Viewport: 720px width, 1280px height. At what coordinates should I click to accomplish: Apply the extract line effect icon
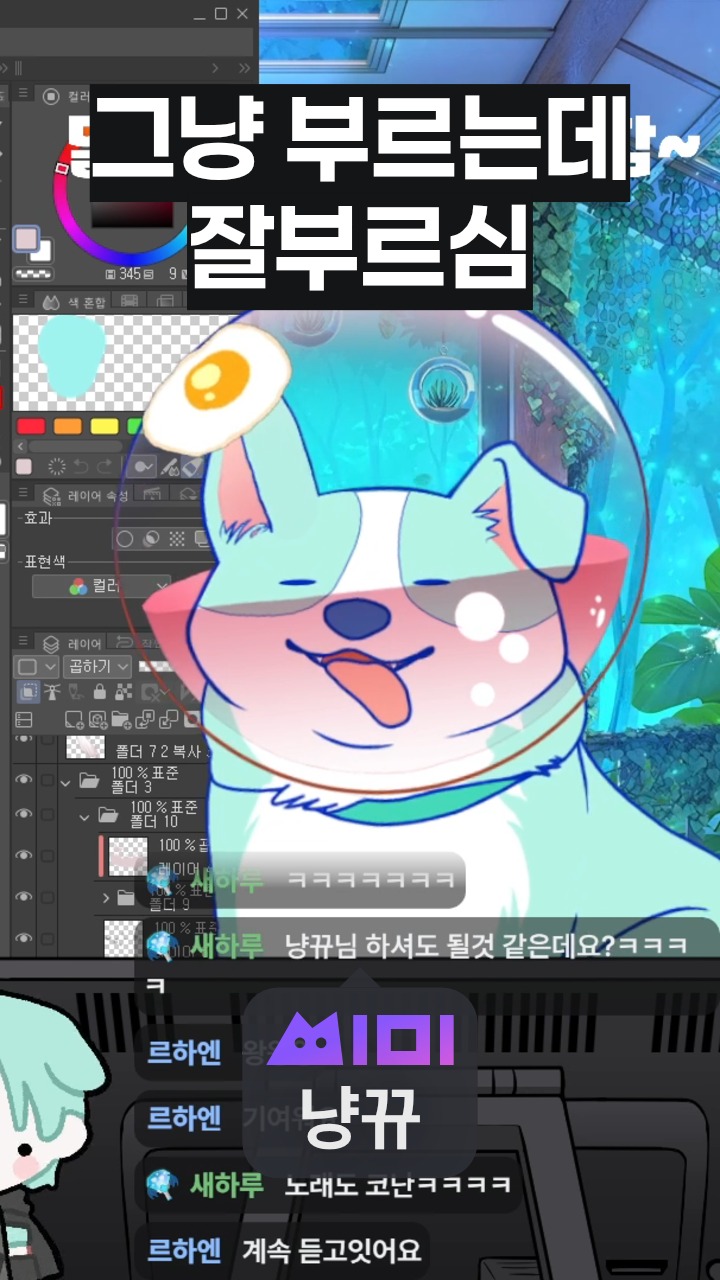pos(150,539)
